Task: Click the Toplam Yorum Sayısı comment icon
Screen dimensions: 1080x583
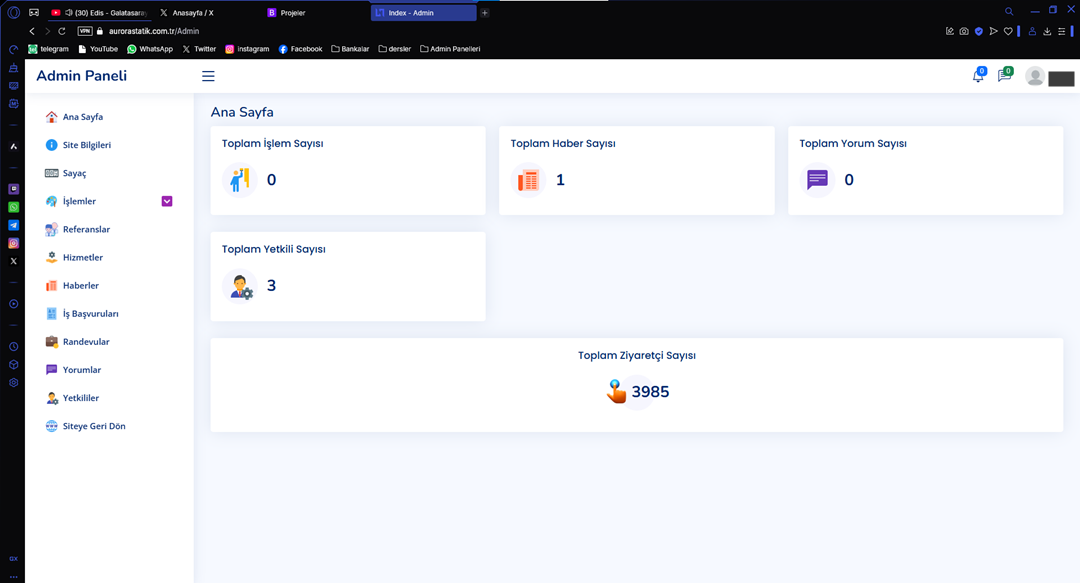Action: coord(817,180)
